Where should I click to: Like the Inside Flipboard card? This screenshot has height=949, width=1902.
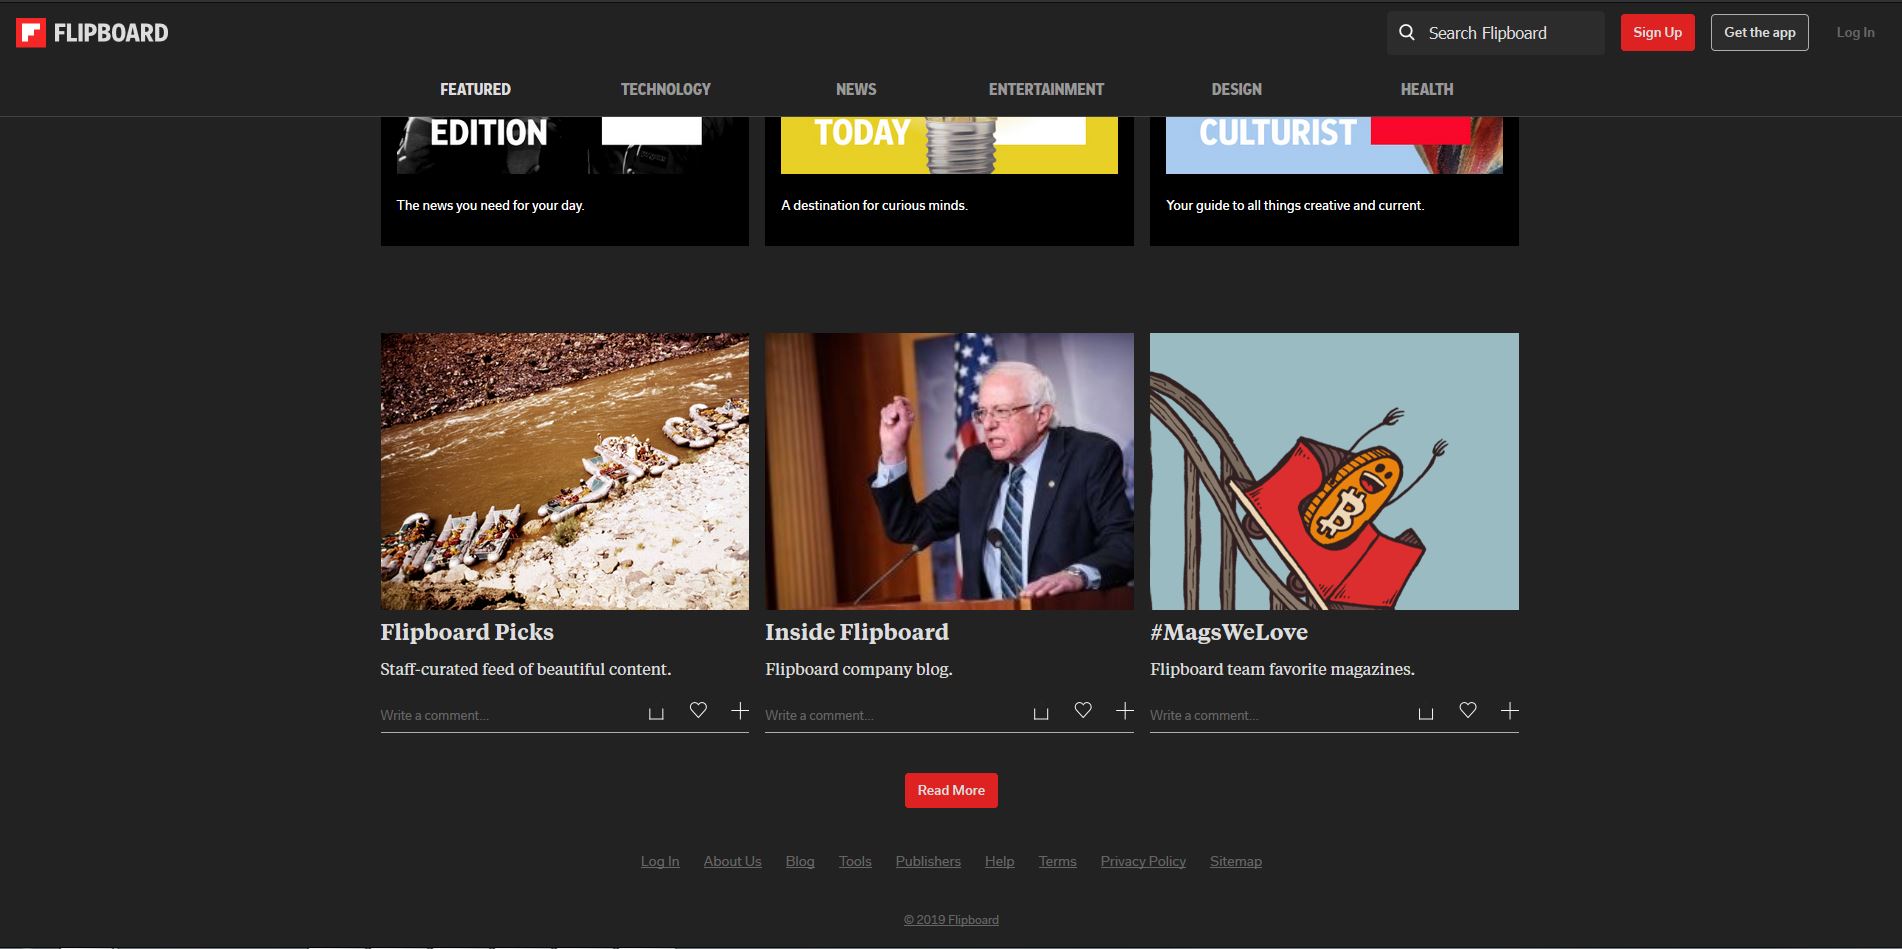[x=1083, y=710]
